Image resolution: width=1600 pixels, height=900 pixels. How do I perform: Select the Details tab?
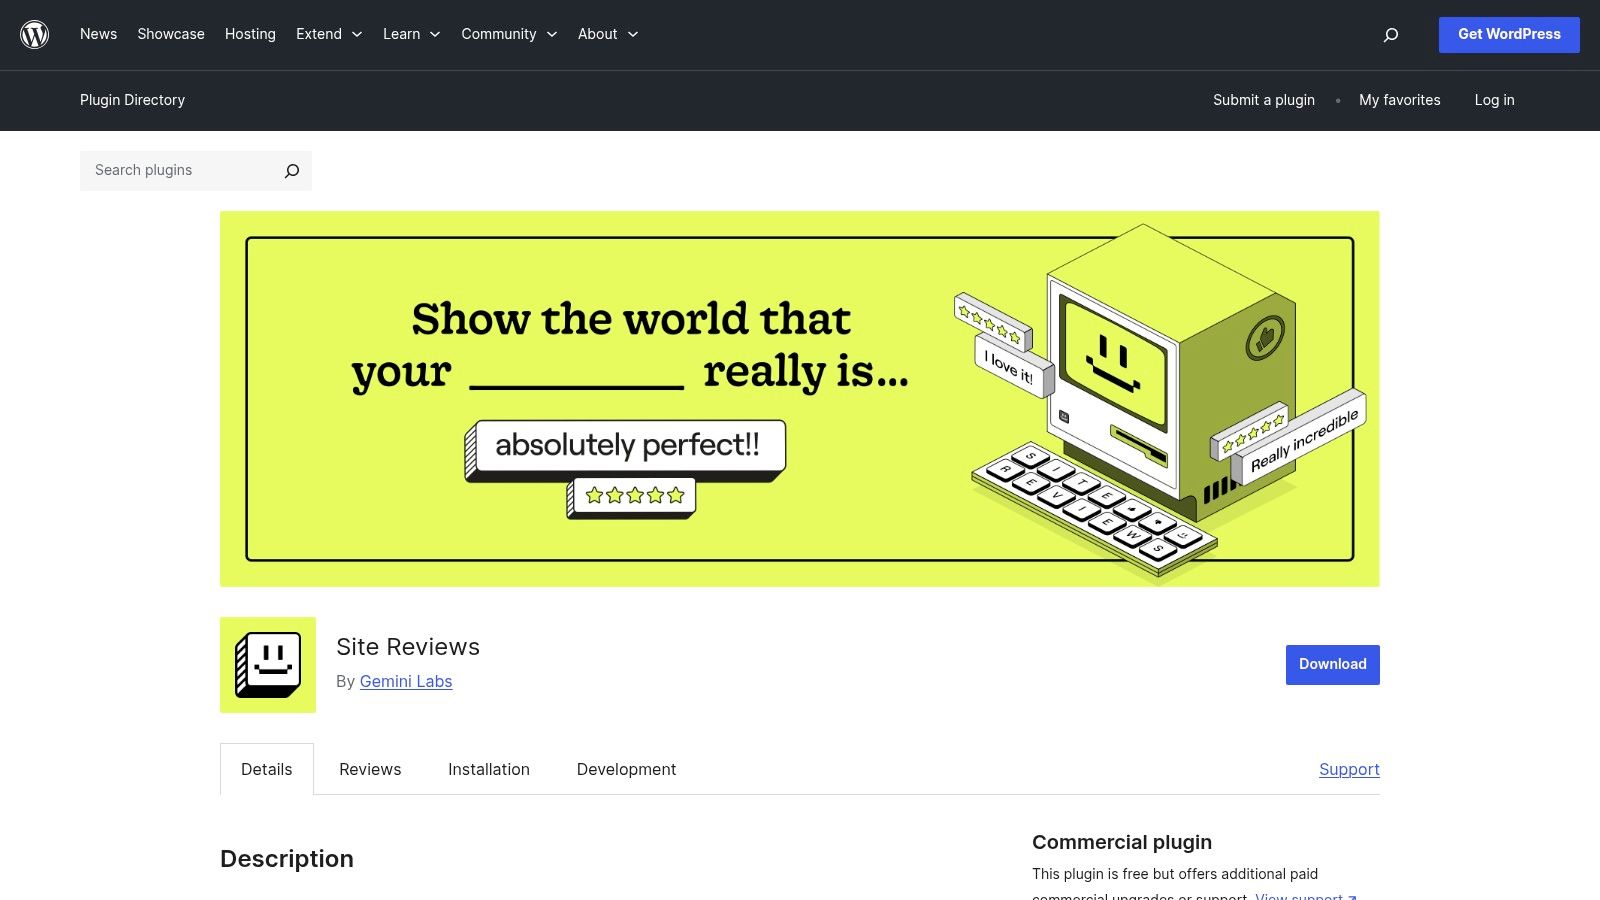coord(267,769)
